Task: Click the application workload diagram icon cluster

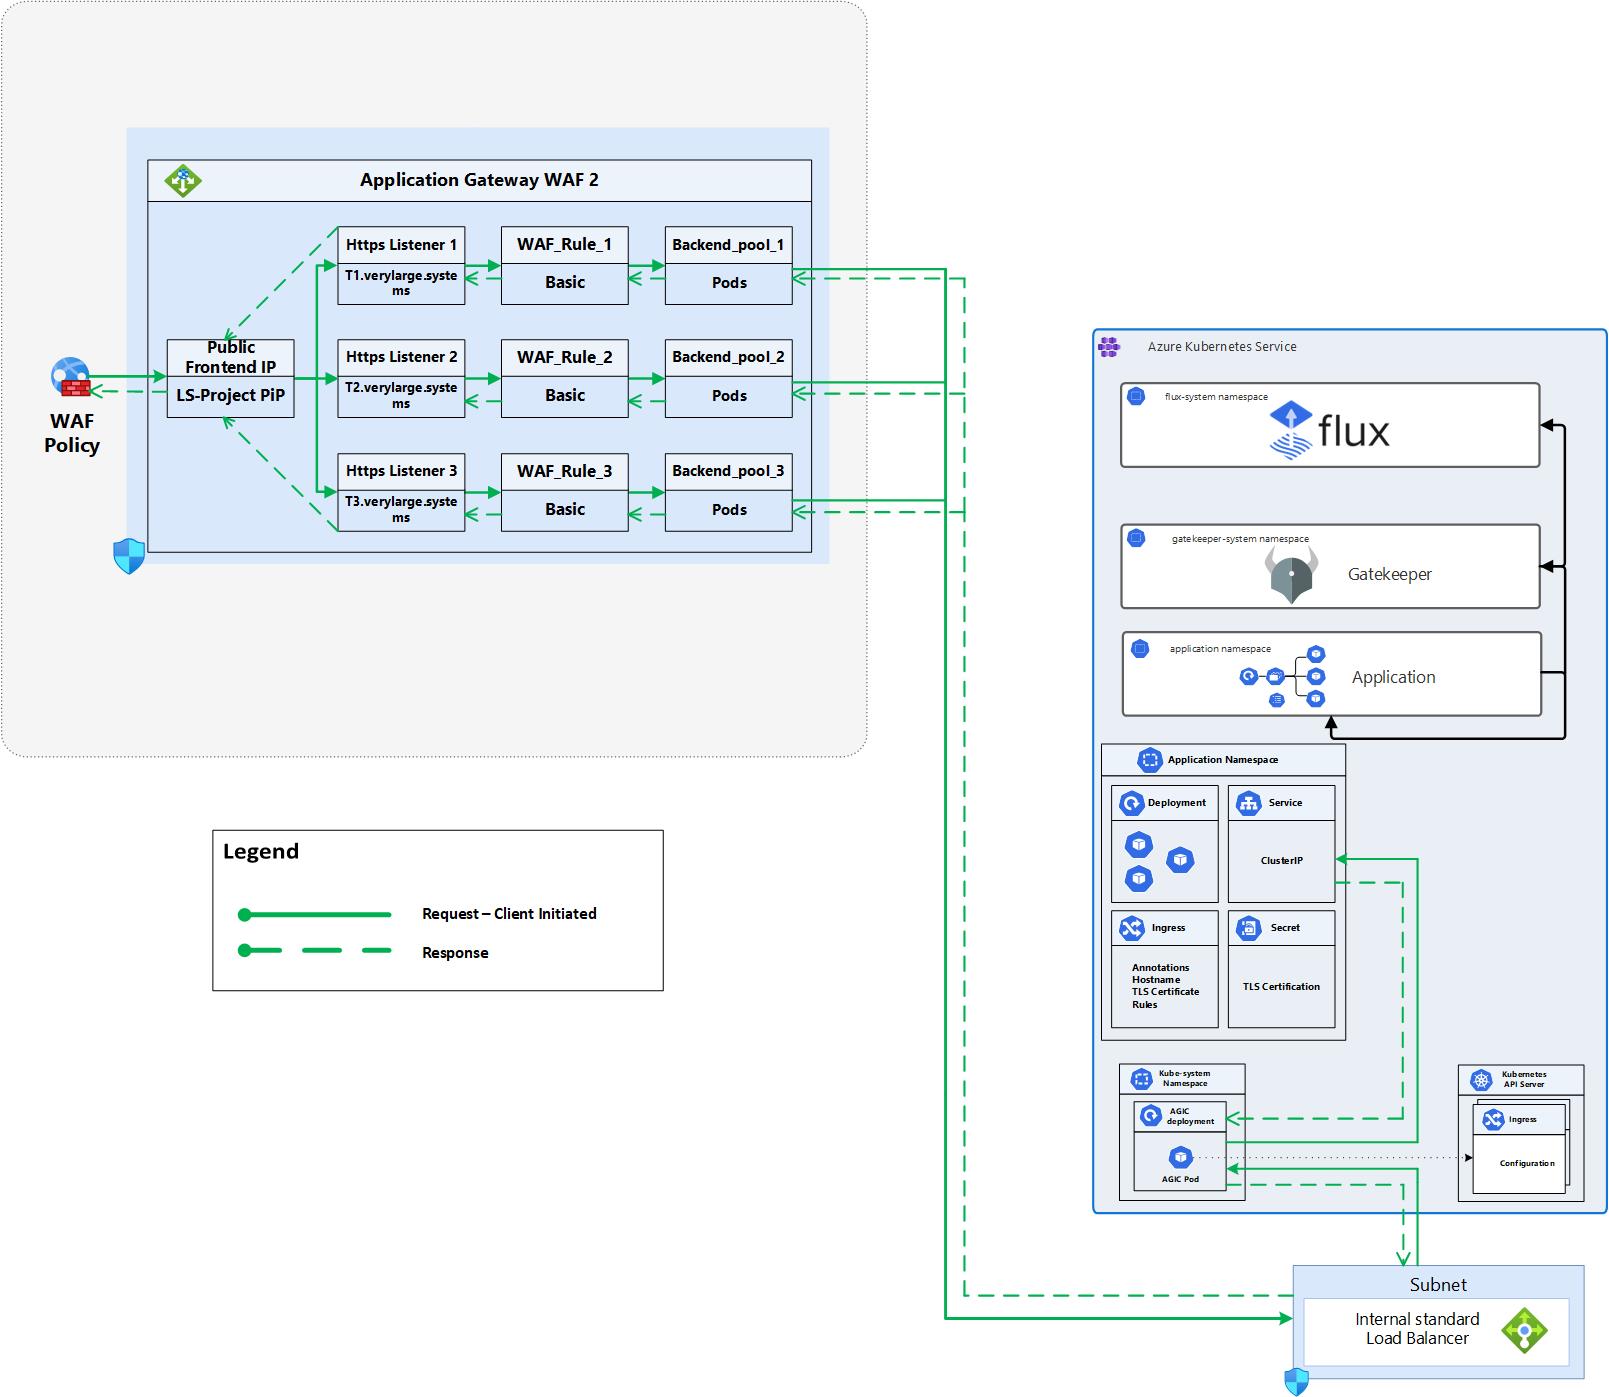Action: tap(1283, 677)
